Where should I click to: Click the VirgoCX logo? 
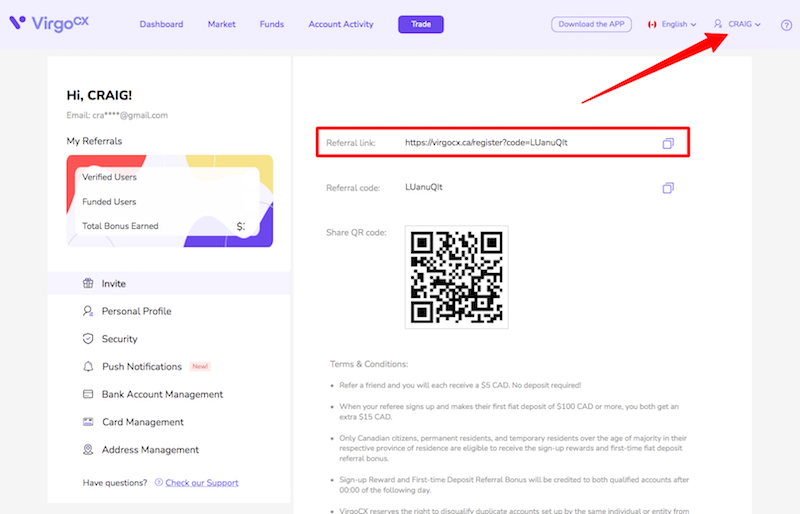click(x=49, y=23)
